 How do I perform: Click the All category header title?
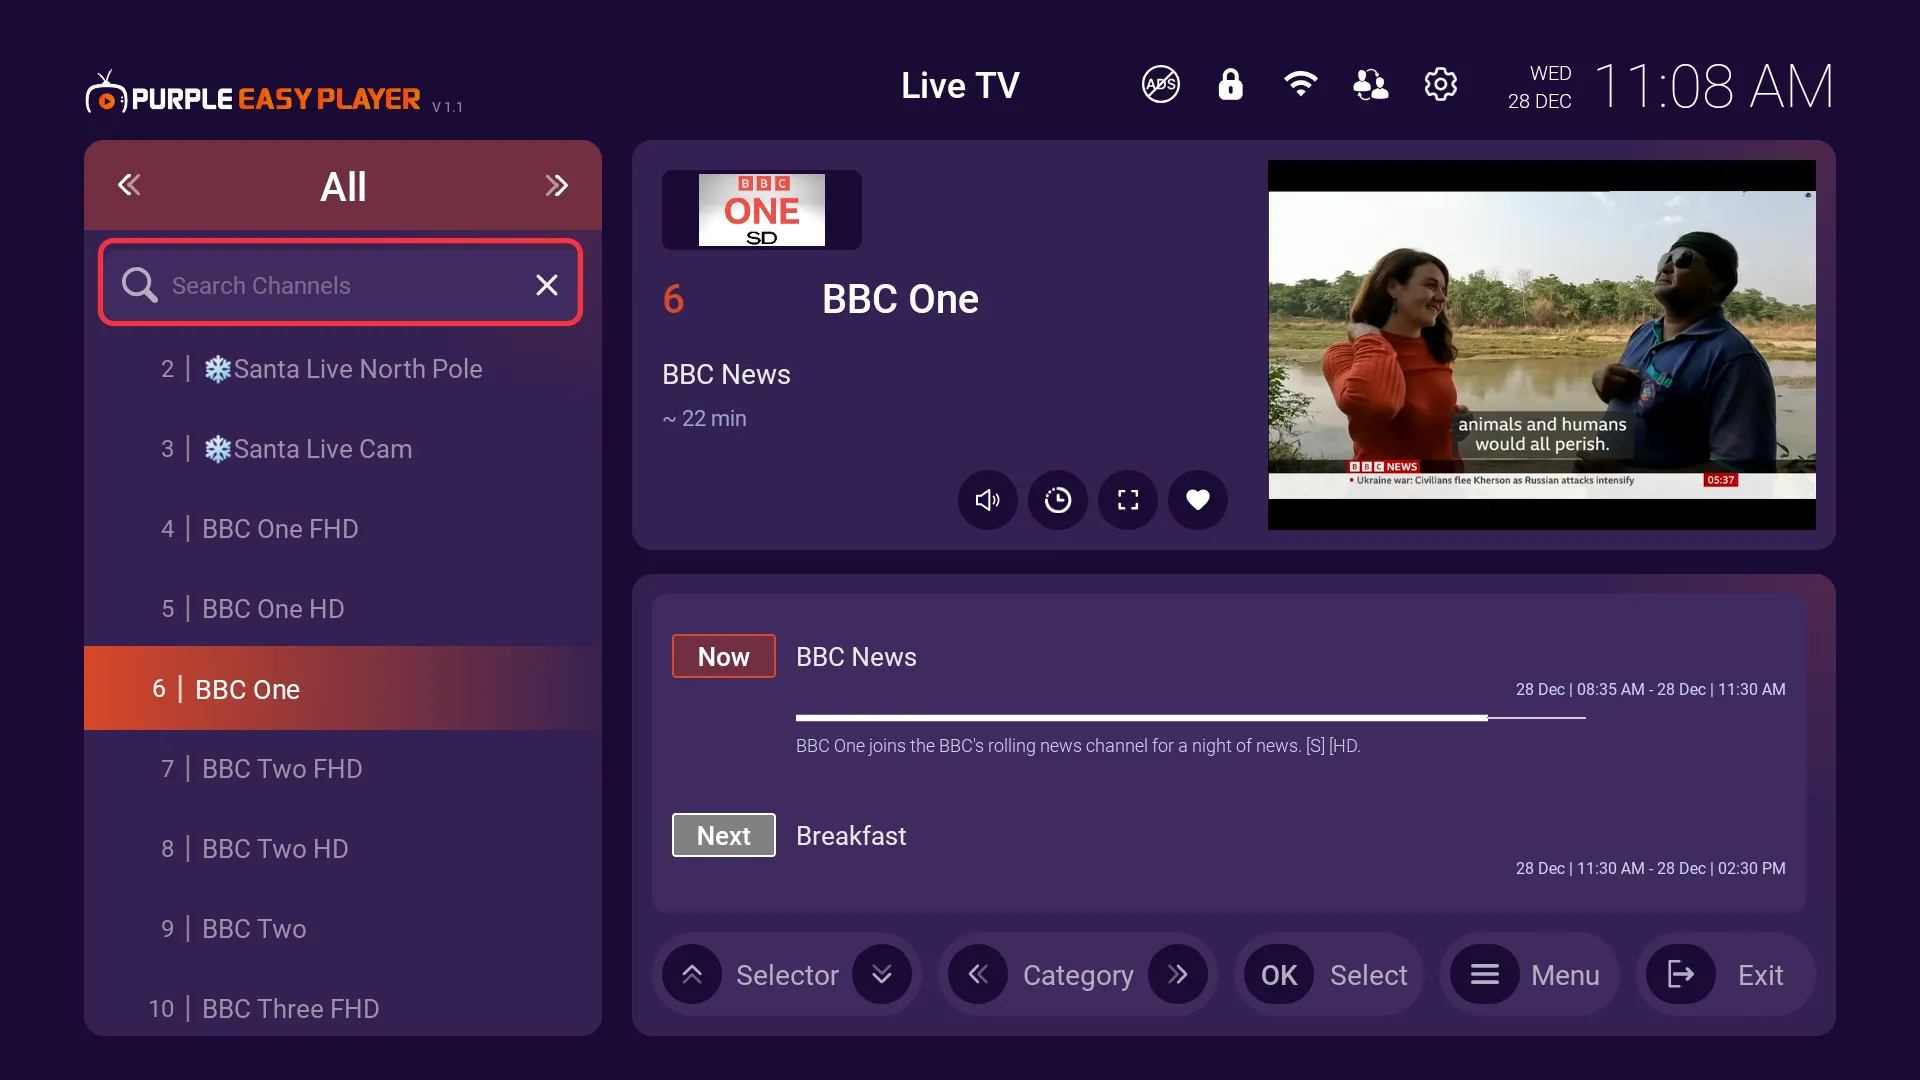click(x=343, y=186)
